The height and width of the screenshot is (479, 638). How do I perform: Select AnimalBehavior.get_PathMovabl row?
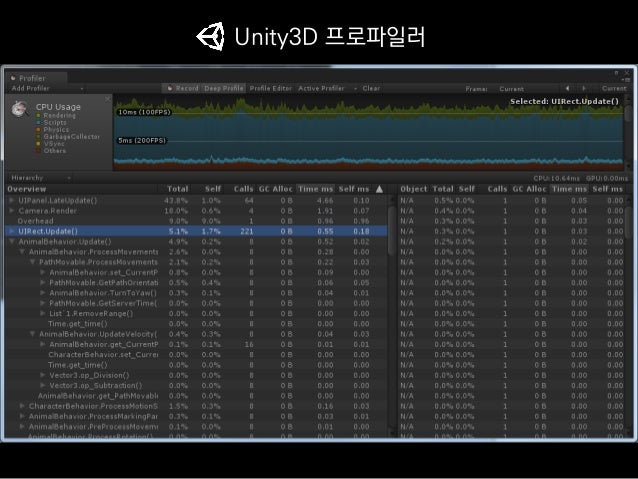(196, 396)
